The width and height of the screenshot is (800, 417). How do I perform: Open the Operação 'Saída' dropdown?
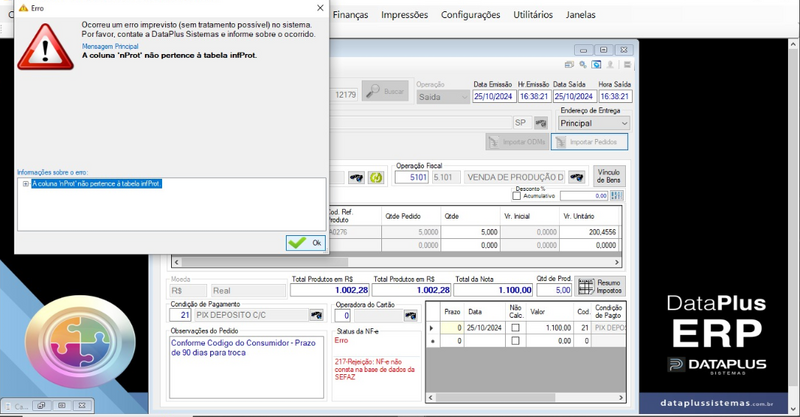(x=443, y=96)
